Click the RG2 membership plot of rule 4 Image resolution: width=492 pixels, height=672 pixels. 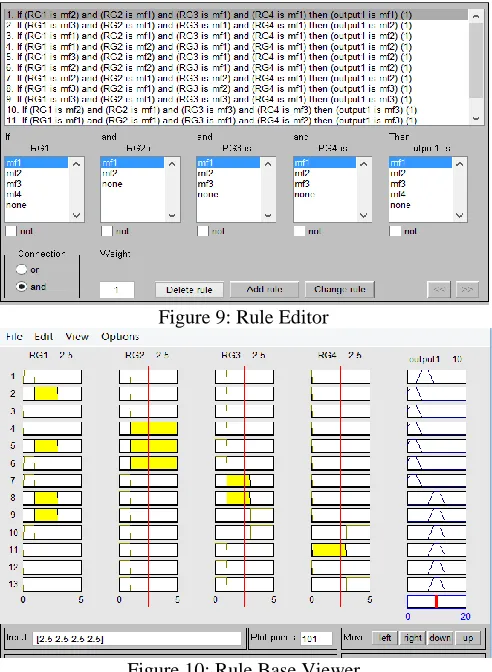[148, 428]
